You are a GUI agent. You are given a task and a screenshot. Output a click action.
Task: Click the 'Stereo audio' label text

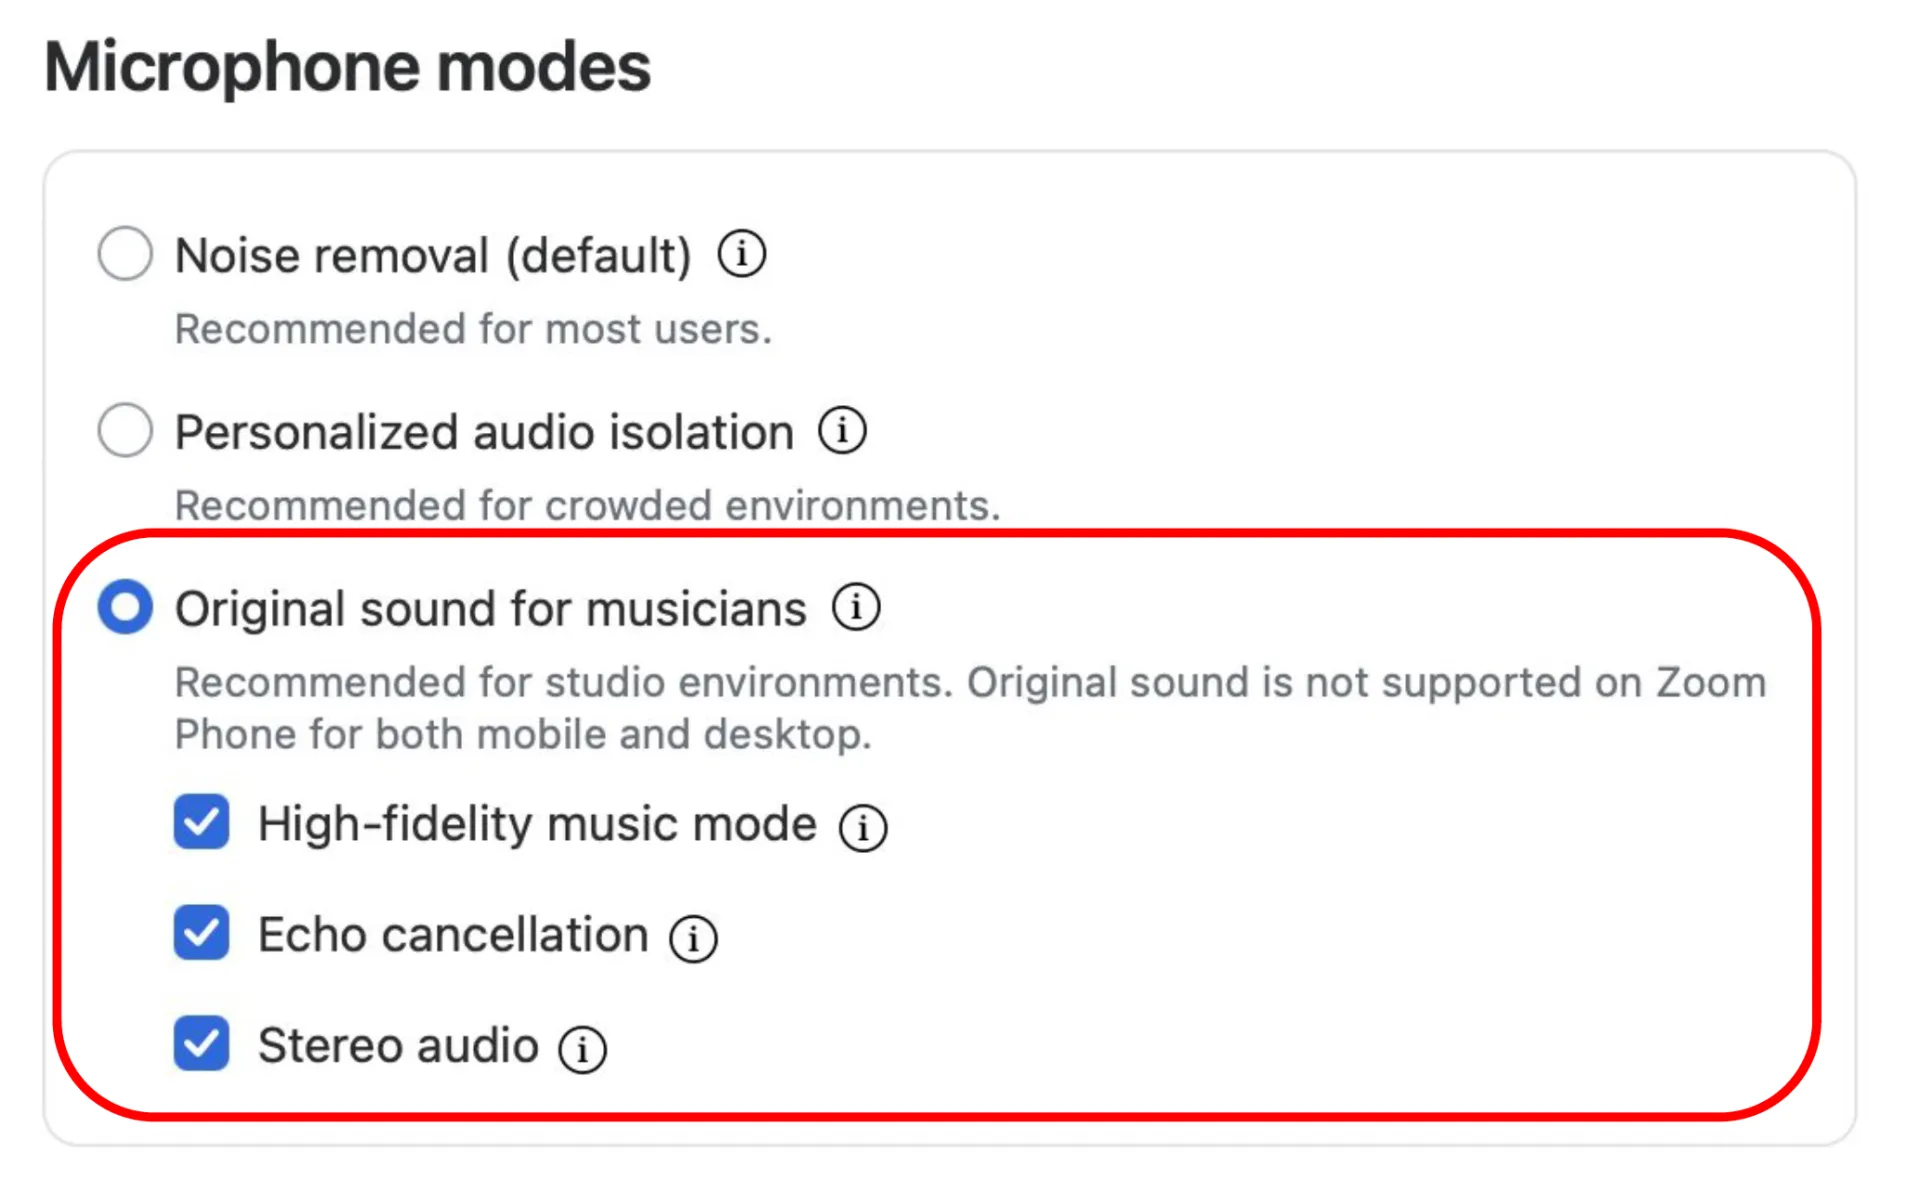(x=398, y=1046)
